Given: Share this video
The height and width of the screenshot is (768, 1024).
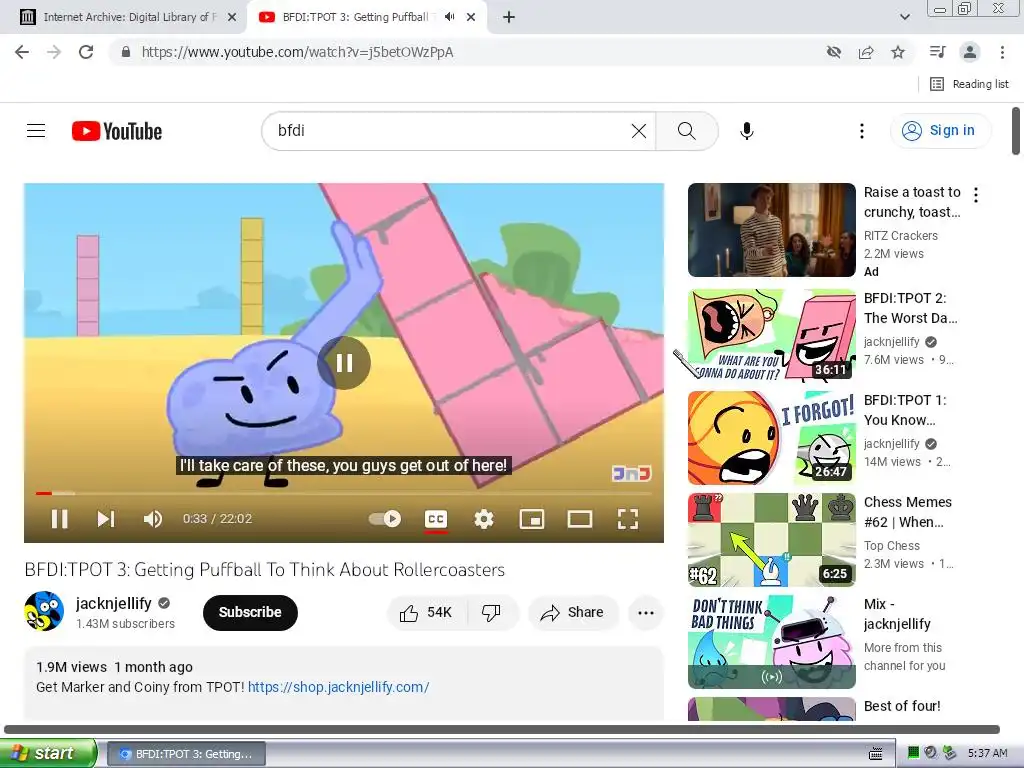Looking at the screenshot, I should tap(573, 613).
